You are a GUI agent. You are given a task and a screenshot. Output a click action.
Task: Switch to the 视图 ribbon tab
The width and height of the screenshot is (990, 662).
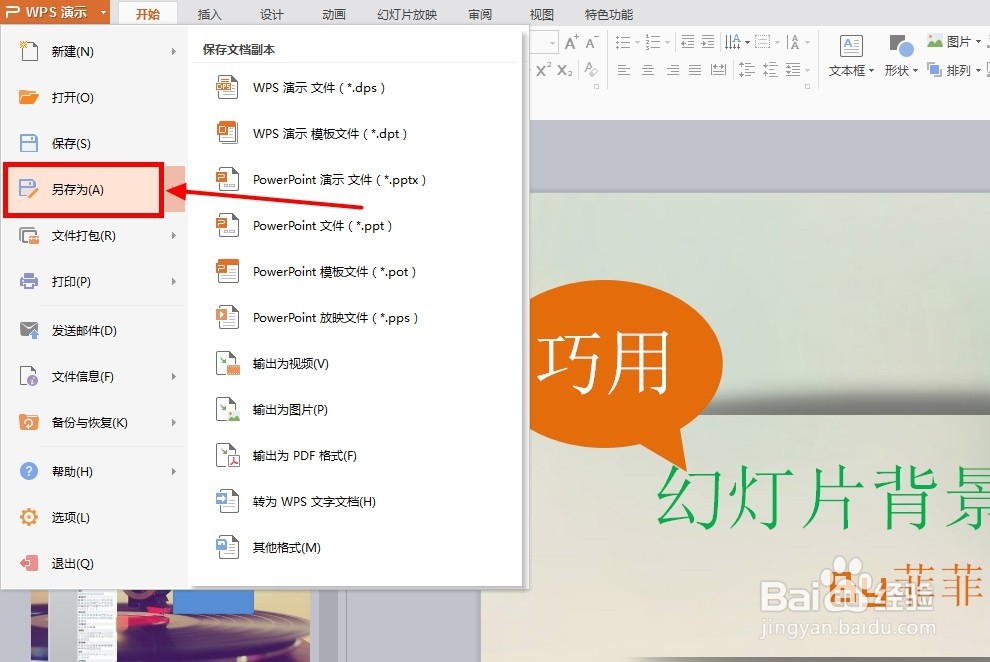click(541, 14)
